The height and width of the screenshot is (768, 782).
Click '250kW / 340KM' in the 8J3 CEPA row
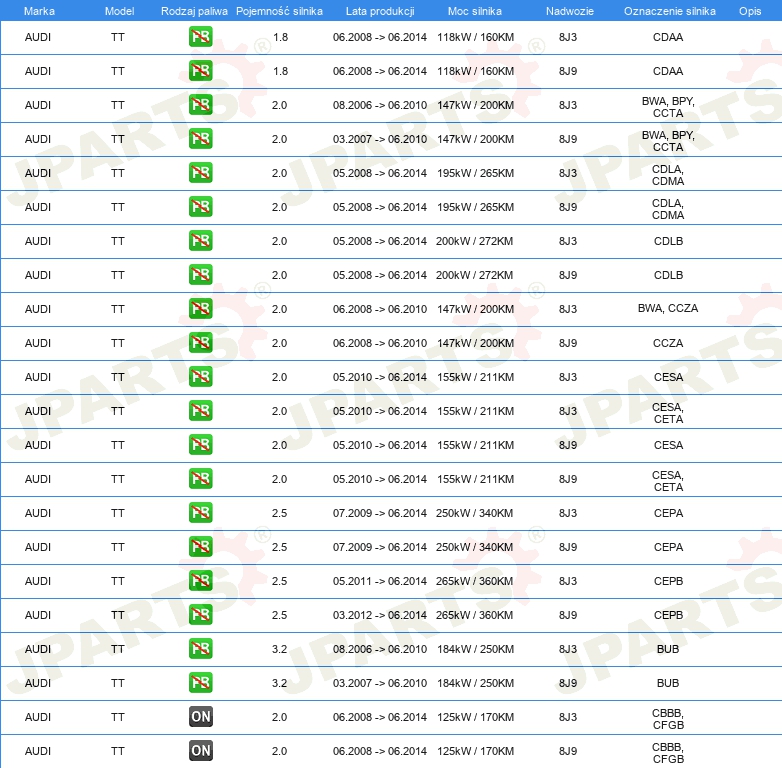[x=474, y=513]
